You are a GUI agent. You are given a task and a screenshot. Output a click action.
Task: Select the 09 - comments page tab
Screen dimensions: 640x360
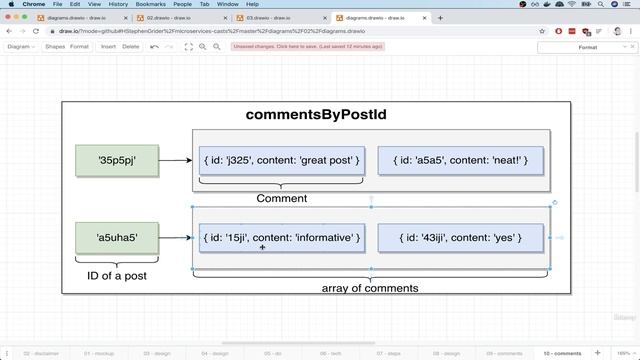point(504,353)
